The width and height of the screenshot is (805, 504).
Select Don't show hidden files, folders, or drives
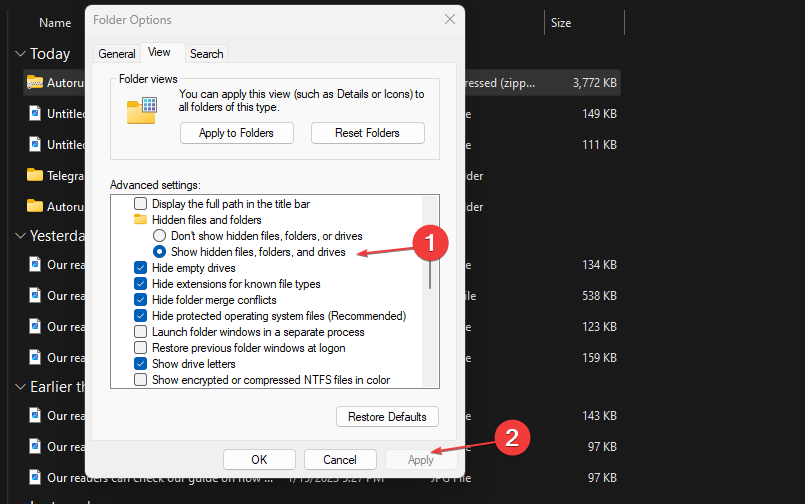click(x=159, y=236)
